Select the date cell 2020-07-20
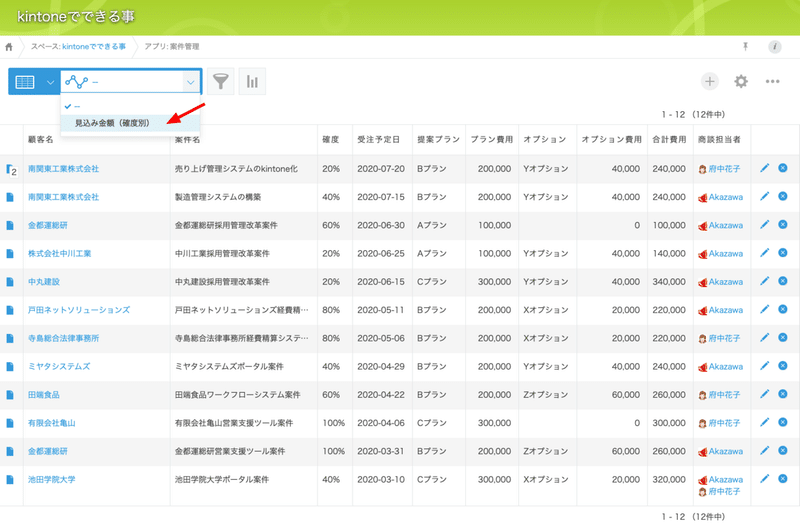Screen dimensions: 800x526 381,169
